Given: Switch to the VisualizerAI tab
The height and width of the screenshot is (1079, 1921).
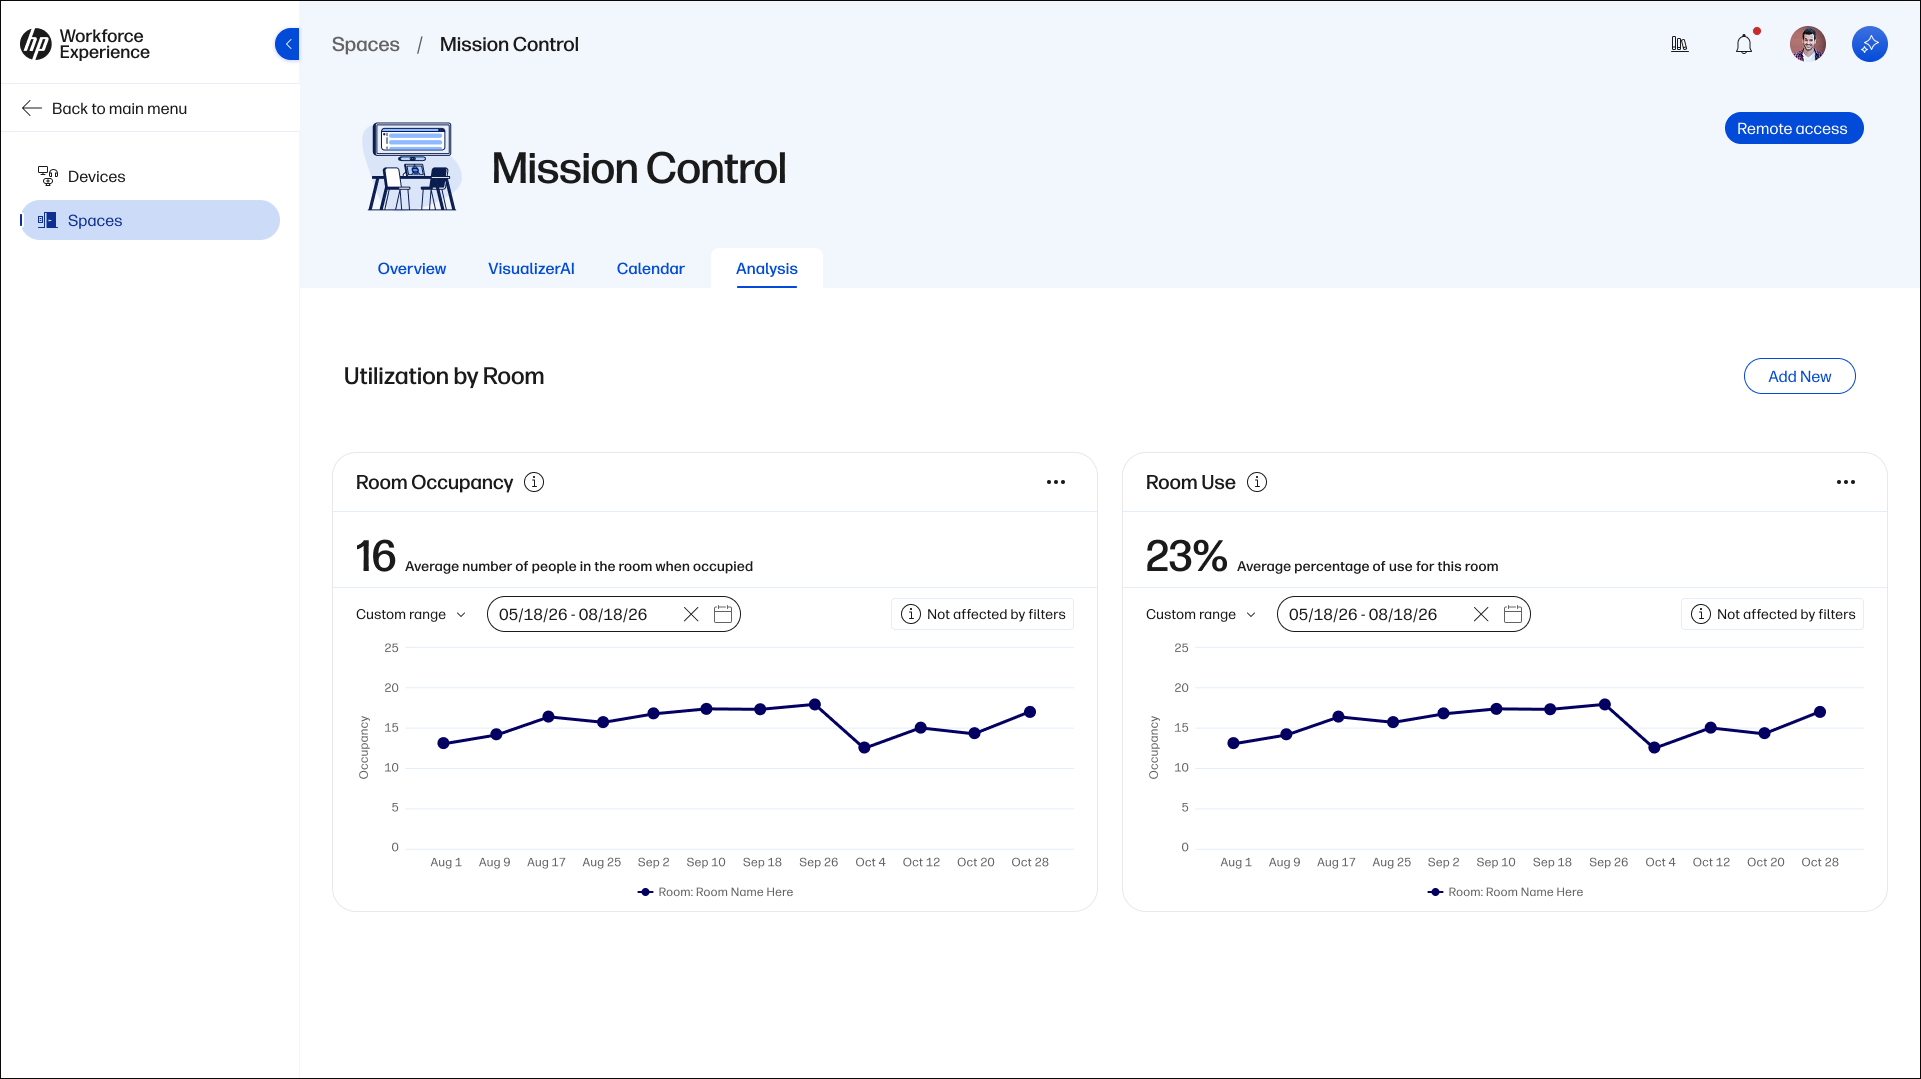Looking at the screenshot, I should click(x=531, y=268).
